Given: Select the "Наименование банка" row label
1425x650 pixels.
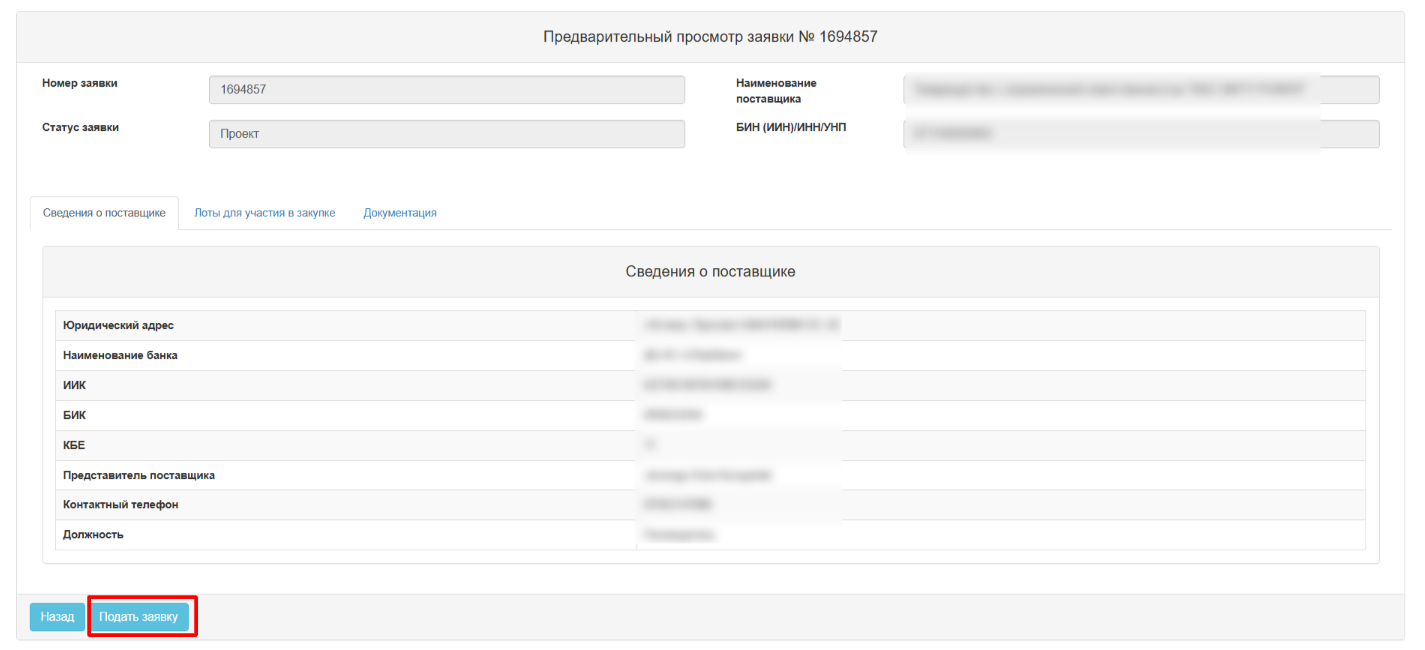Looking at the screenshot, I should (x=120, y=355).
